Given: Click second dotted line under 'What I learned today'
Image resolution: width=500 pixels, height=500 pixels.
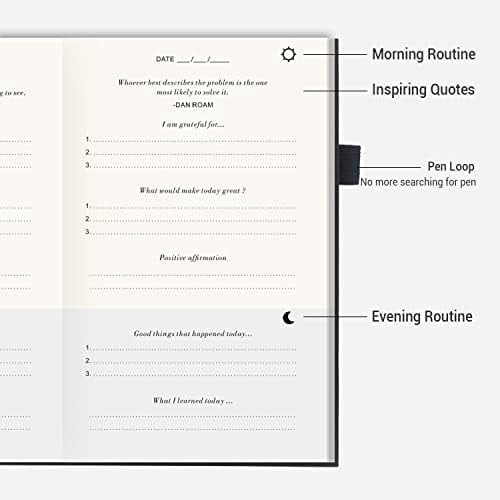Looking at the screenshot, I should click(x=192, y=429).
